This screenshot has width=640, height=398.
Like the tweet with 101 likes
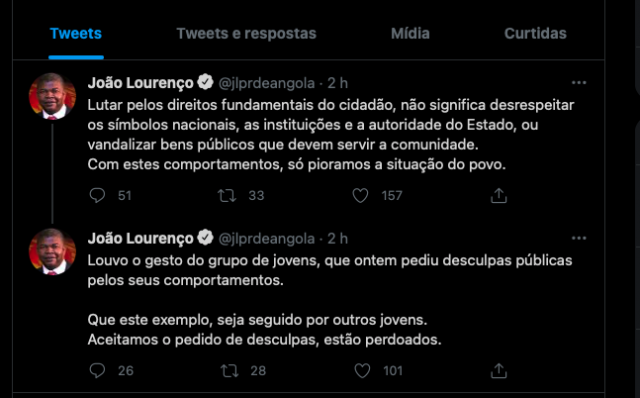362,370
